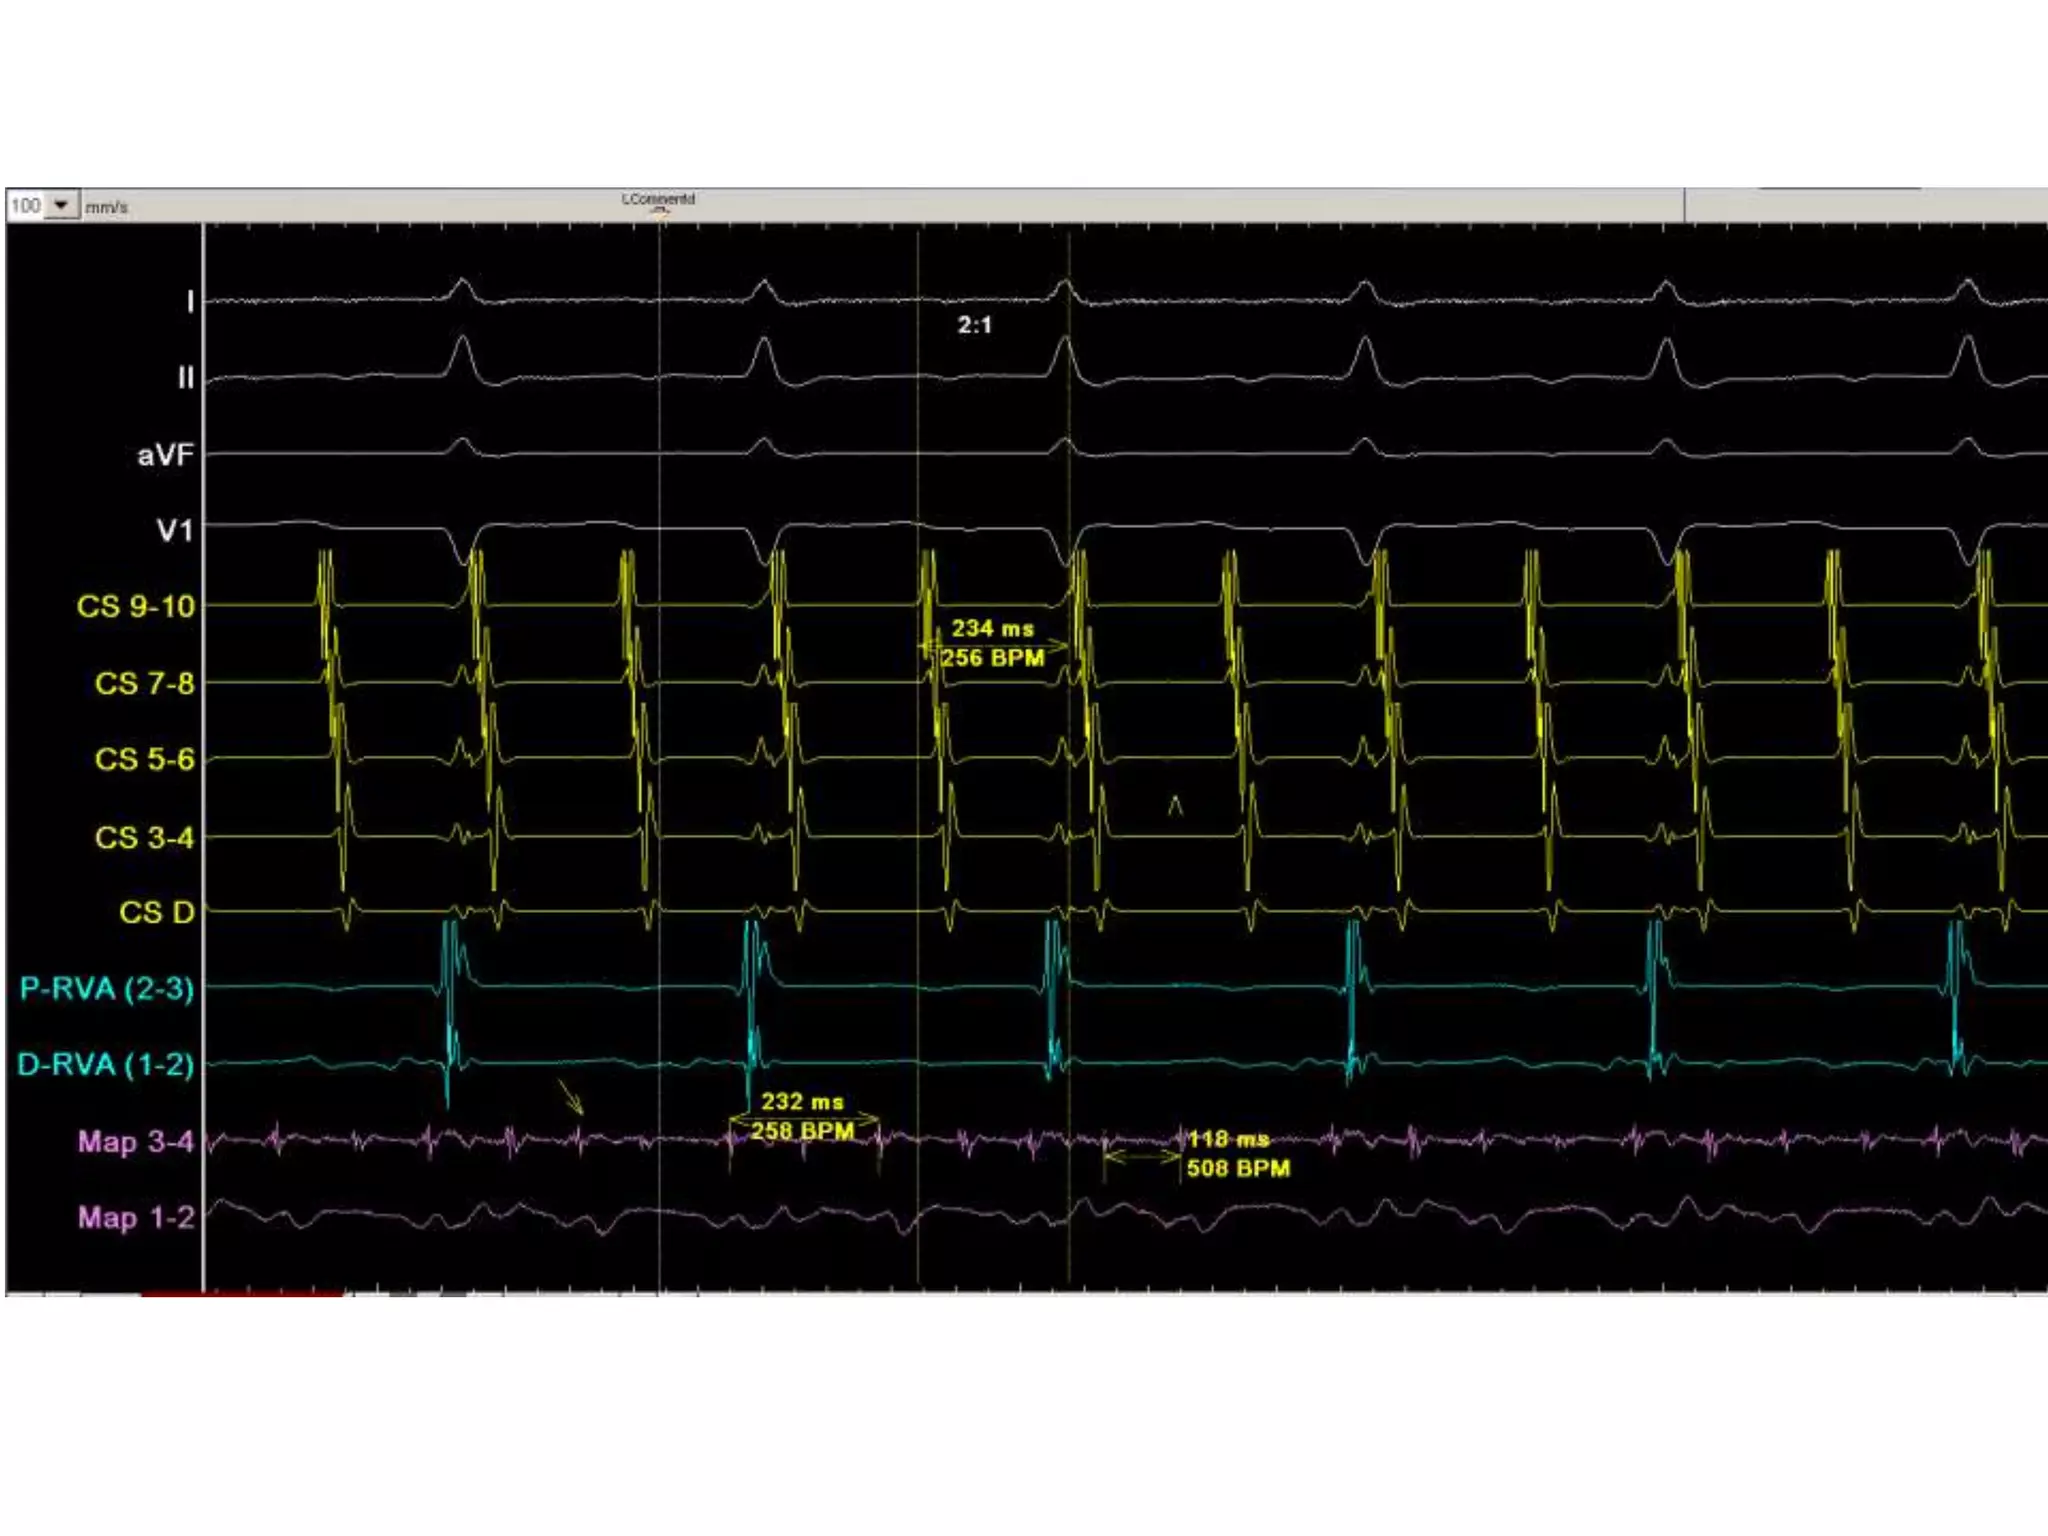Click the mm/s unit label
The height and width of the screenshot is (1536, 2048).
click(106, 207)
